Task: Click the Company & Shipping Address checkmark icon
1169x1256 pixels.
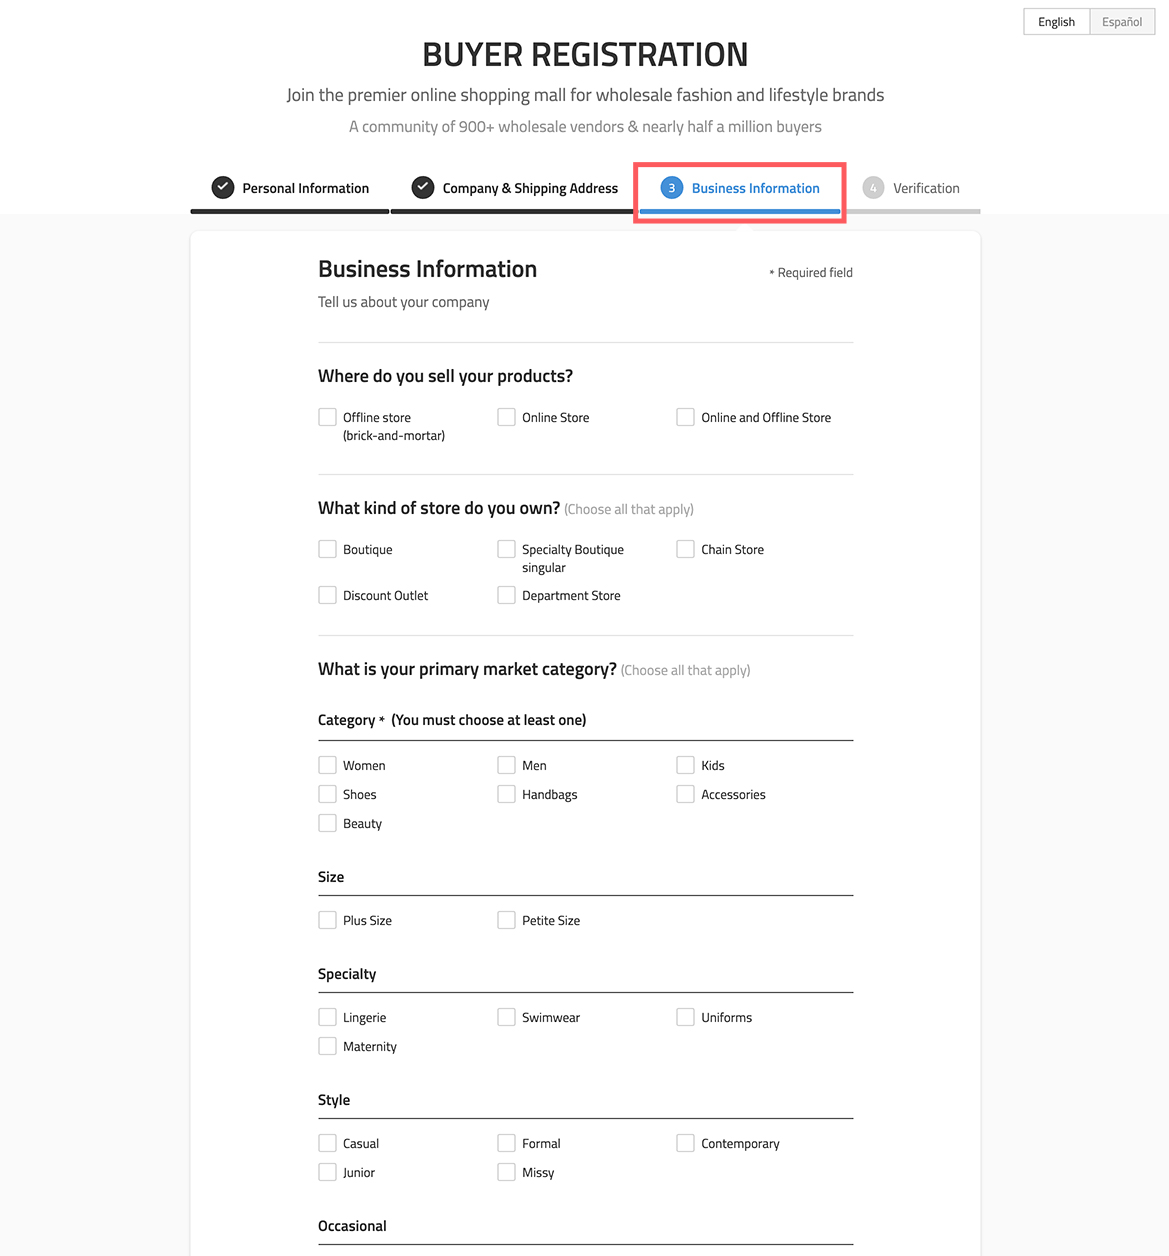Action: pyautogui.click(x=423, y=187)
